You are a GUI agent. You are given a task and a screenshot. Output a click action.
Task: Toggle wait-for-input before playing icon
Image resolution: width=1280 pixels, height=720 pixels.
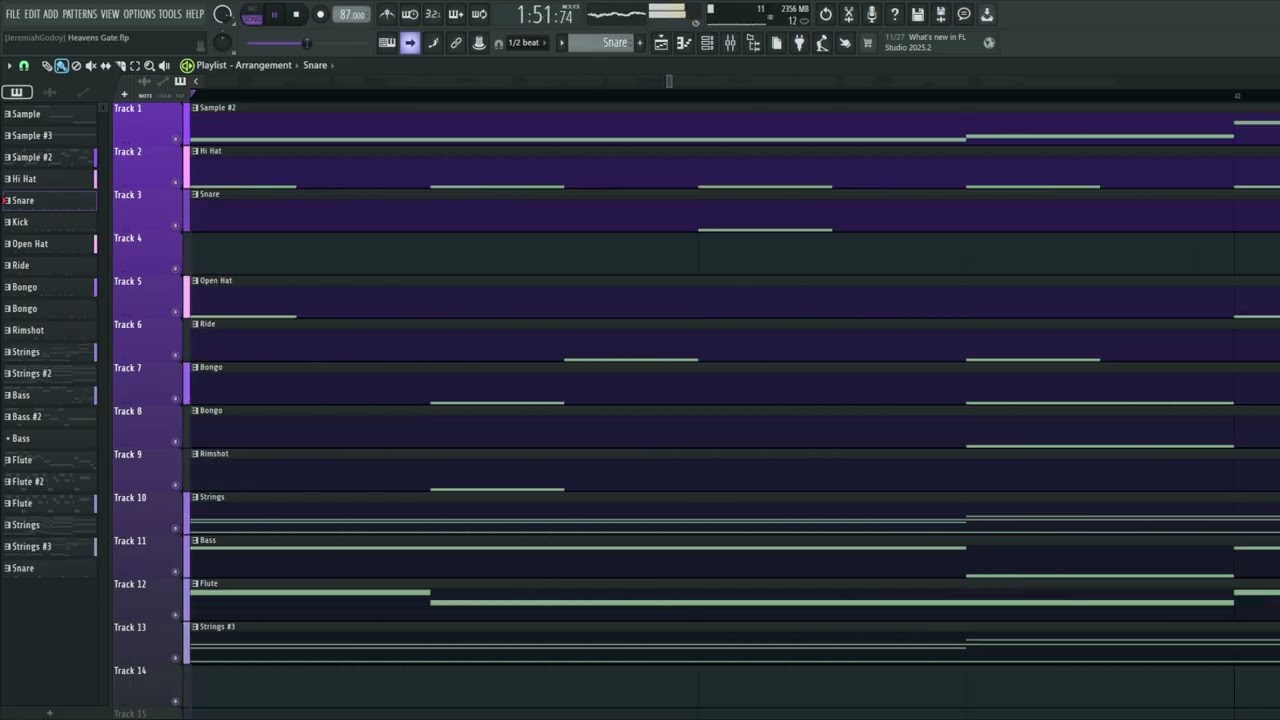410,14
